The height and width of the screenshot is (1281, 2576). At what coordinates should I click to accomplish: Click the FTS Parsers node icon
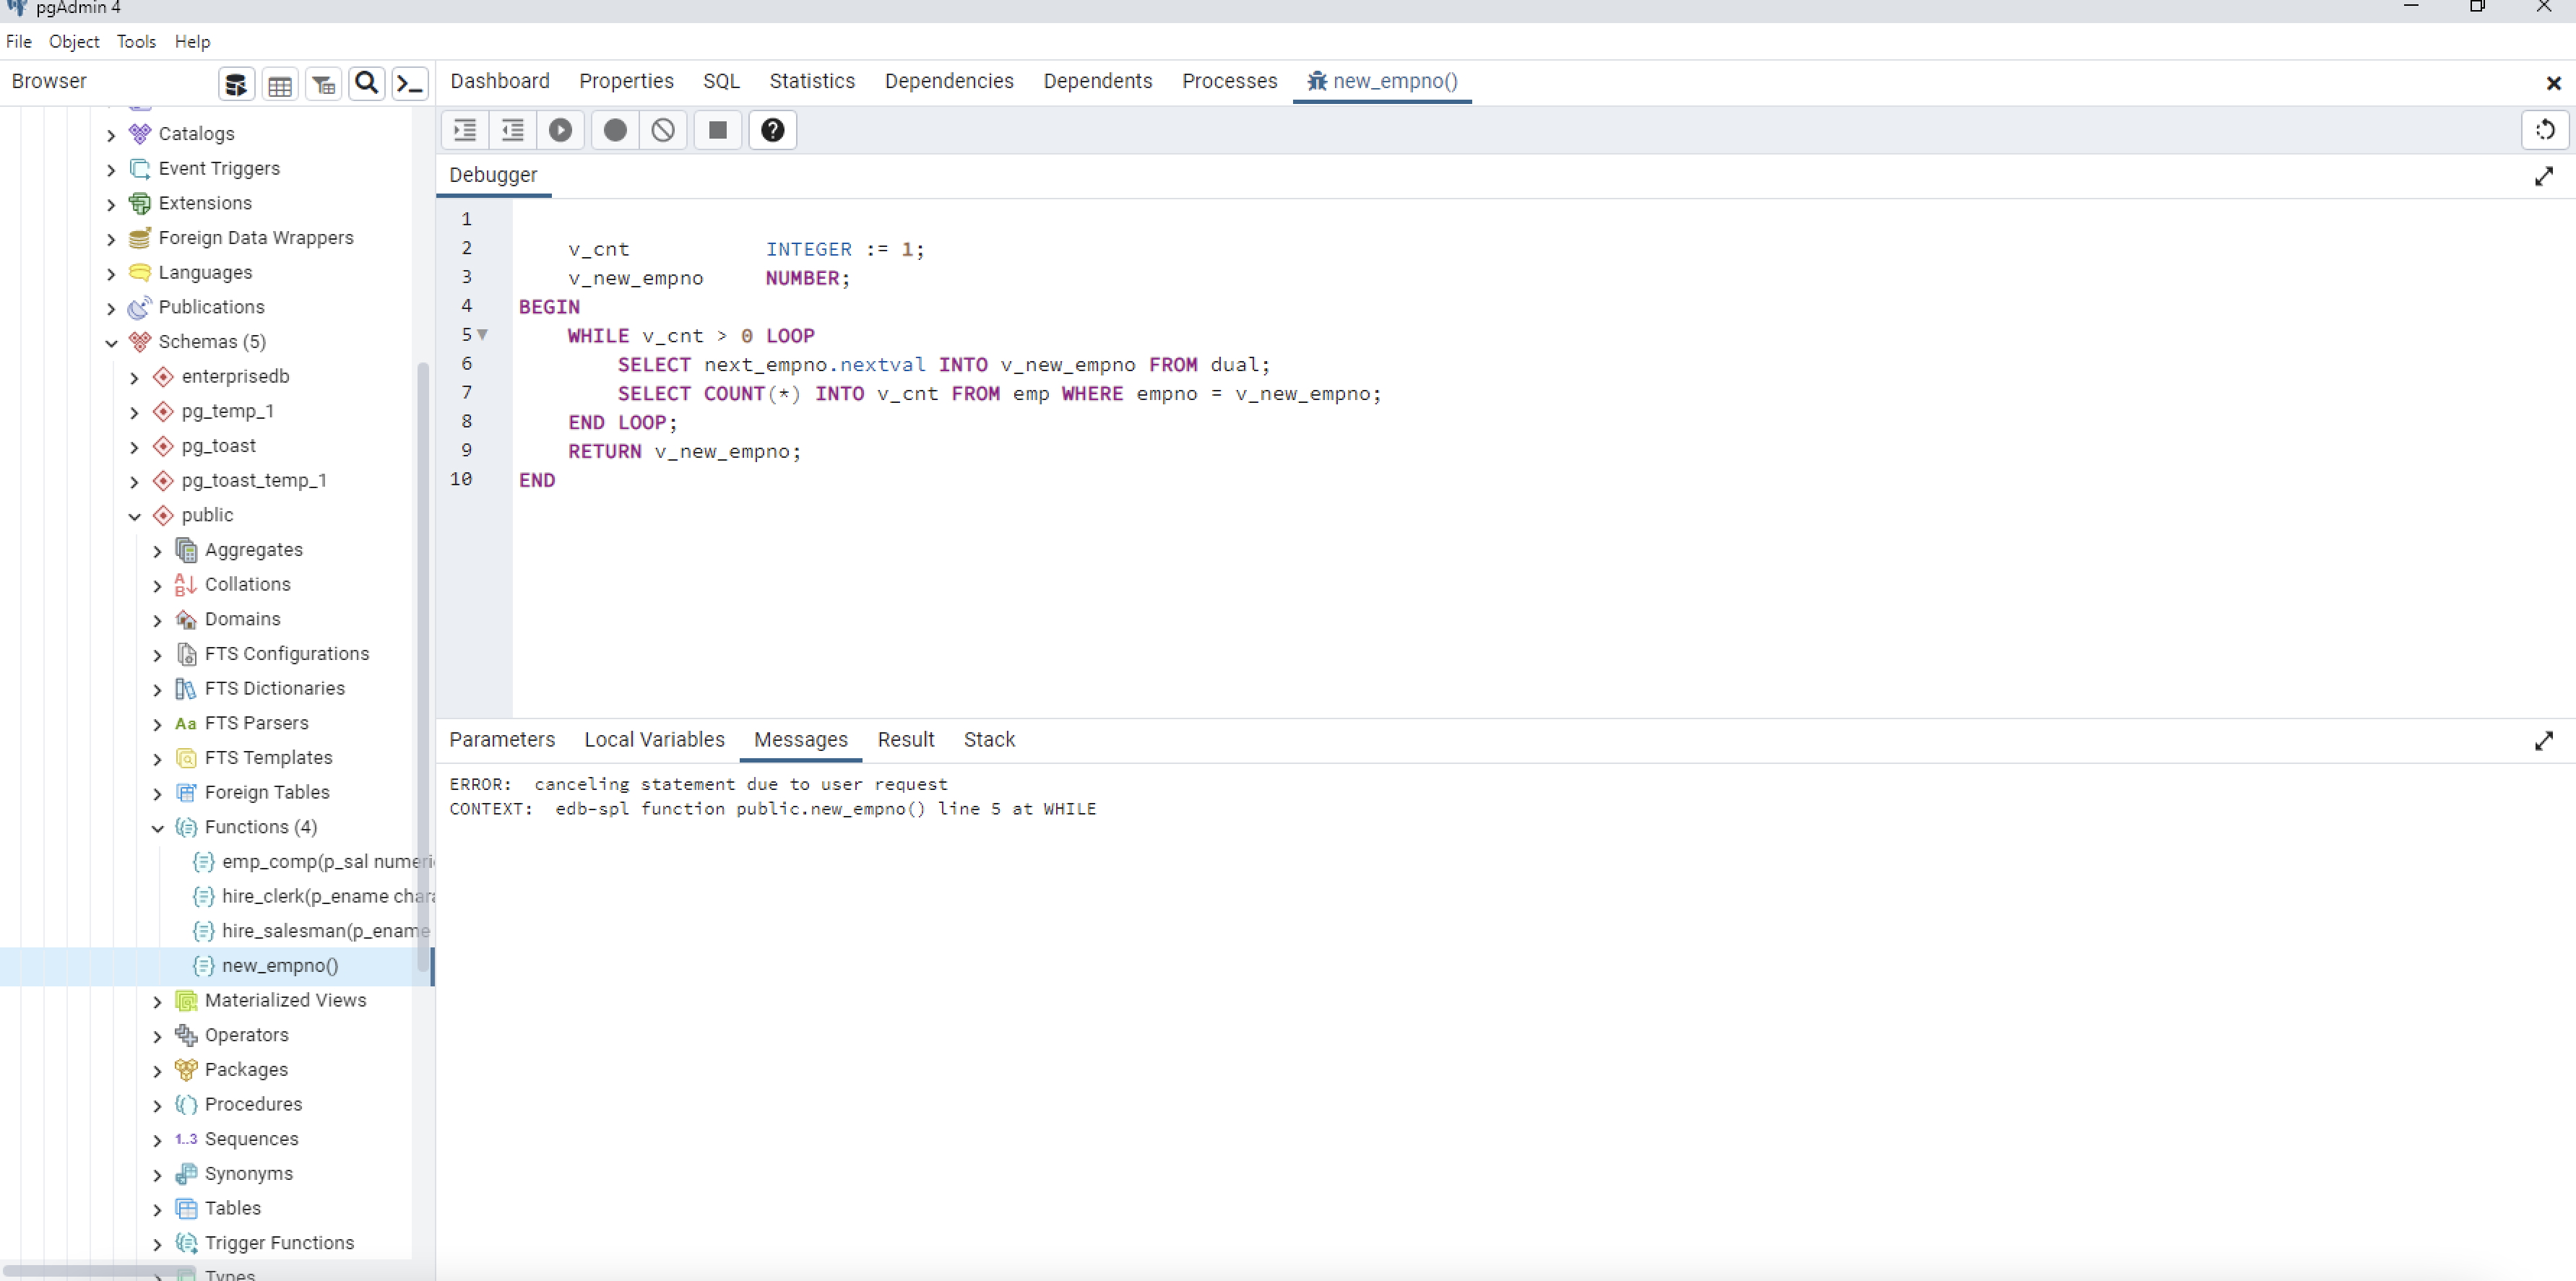point(186,723)
